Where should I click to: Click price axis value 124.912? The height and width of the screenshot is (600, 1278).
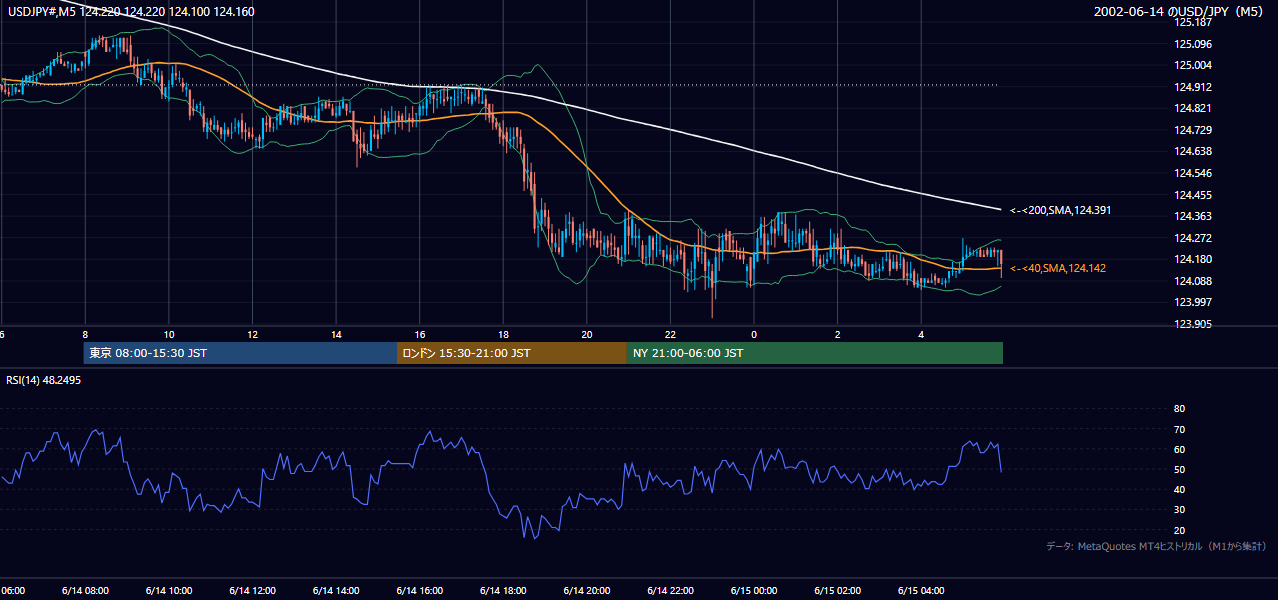tap(1193, 87)
